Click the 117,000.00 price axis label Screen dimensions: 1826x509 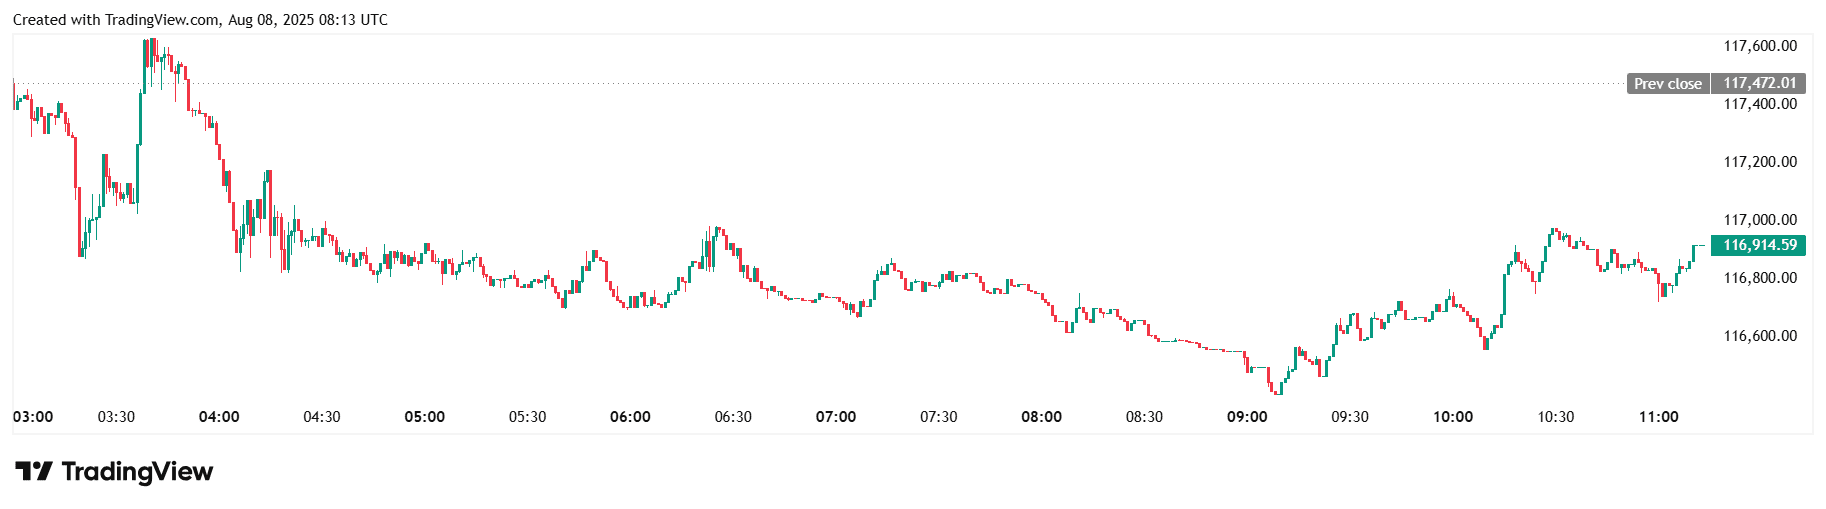pyautogui.click(x=1759, y=220)
